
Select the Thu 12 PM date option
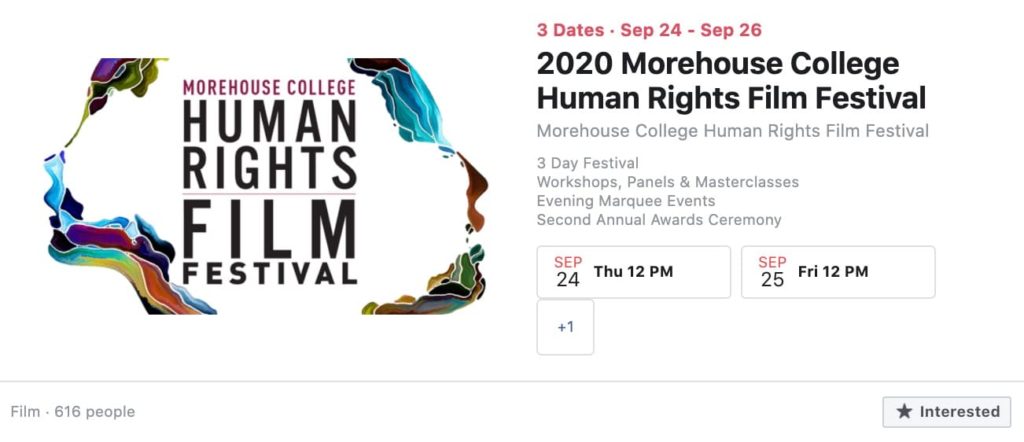(633, 272)
